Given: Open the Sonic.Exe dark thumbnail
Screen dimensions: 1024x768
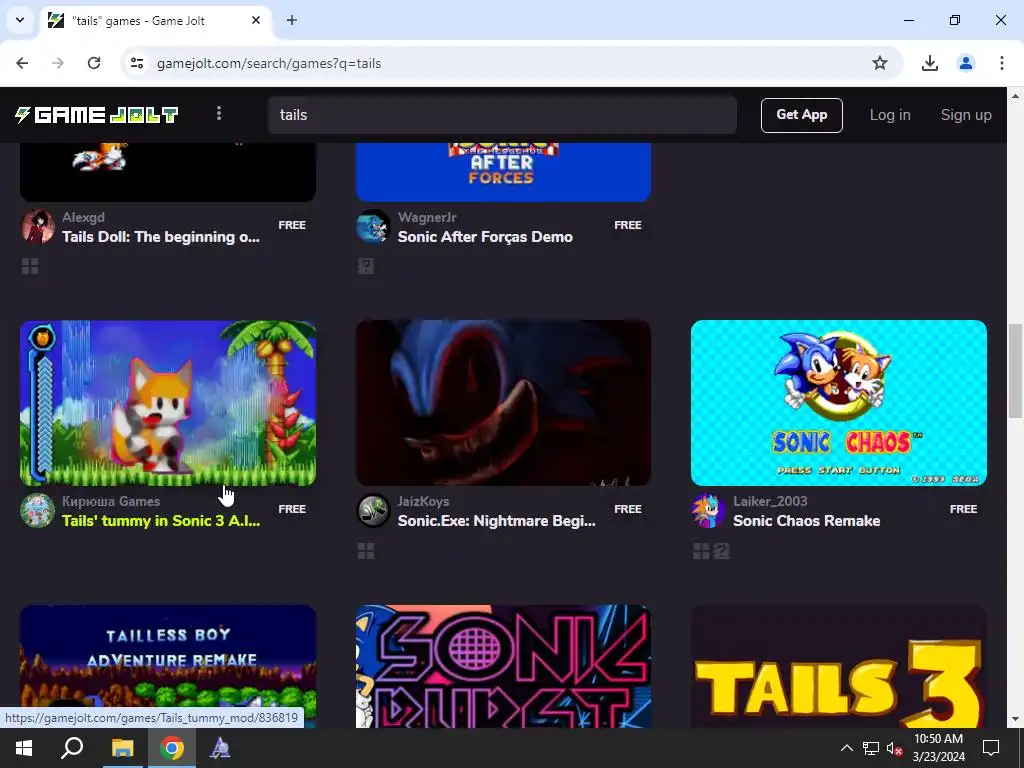Looking at the screenshot, I should (x=503, y=403).
